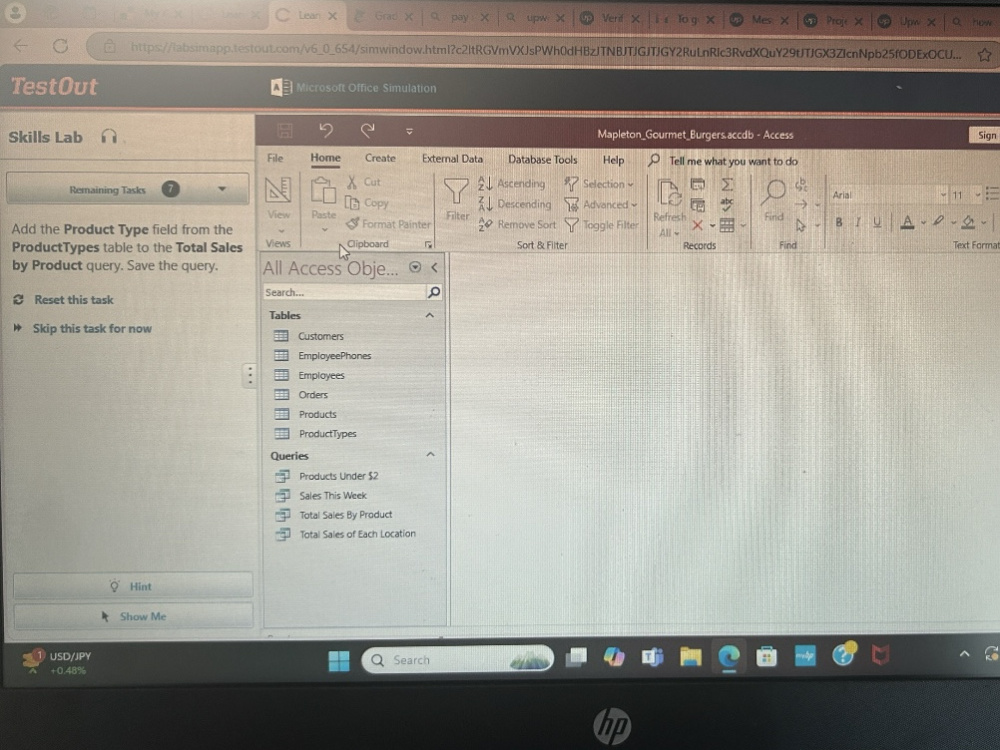Click Tell me what you want to do
Viewport: 1000px width, 750px height.
[733, 161]
